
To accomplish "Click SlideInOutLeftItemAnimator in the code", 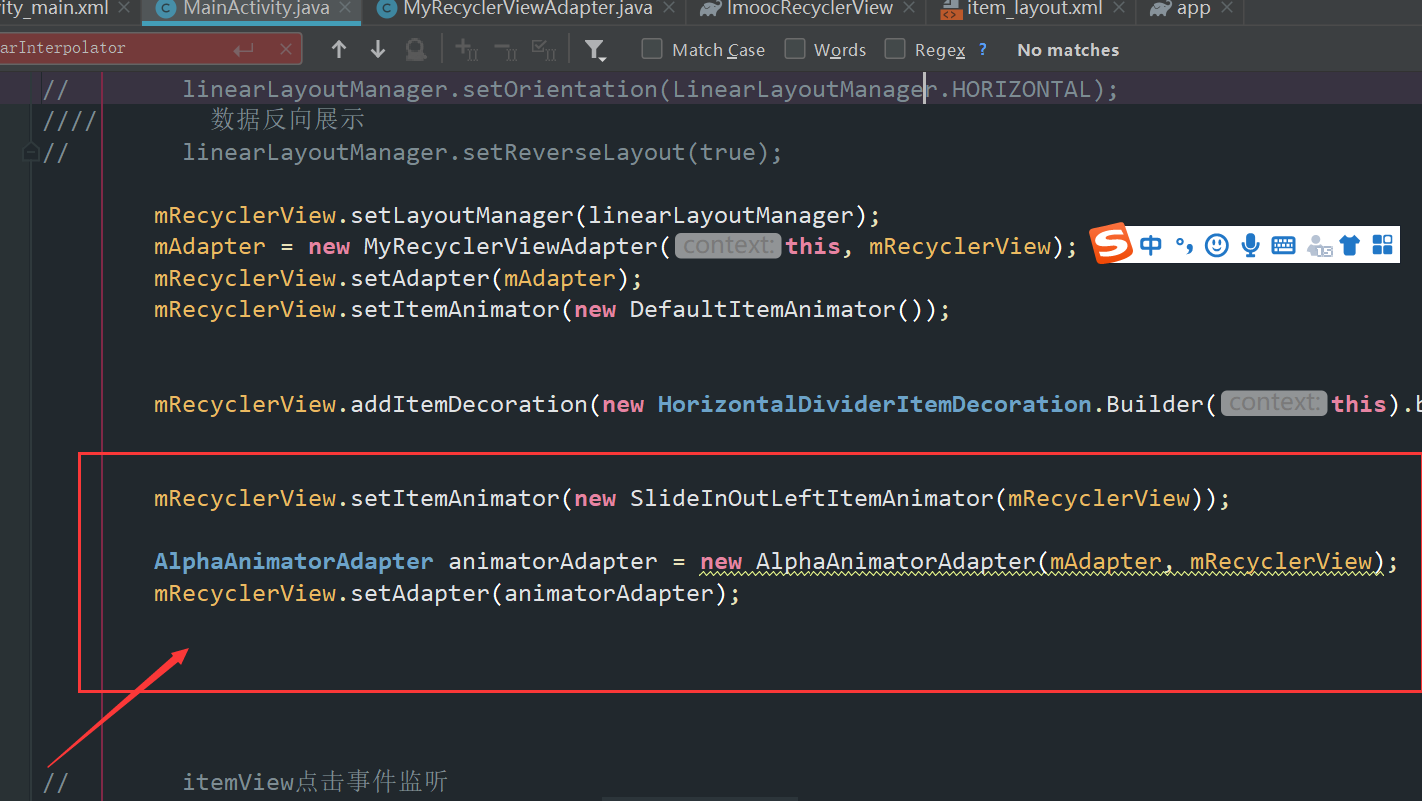I will [811, 499].
